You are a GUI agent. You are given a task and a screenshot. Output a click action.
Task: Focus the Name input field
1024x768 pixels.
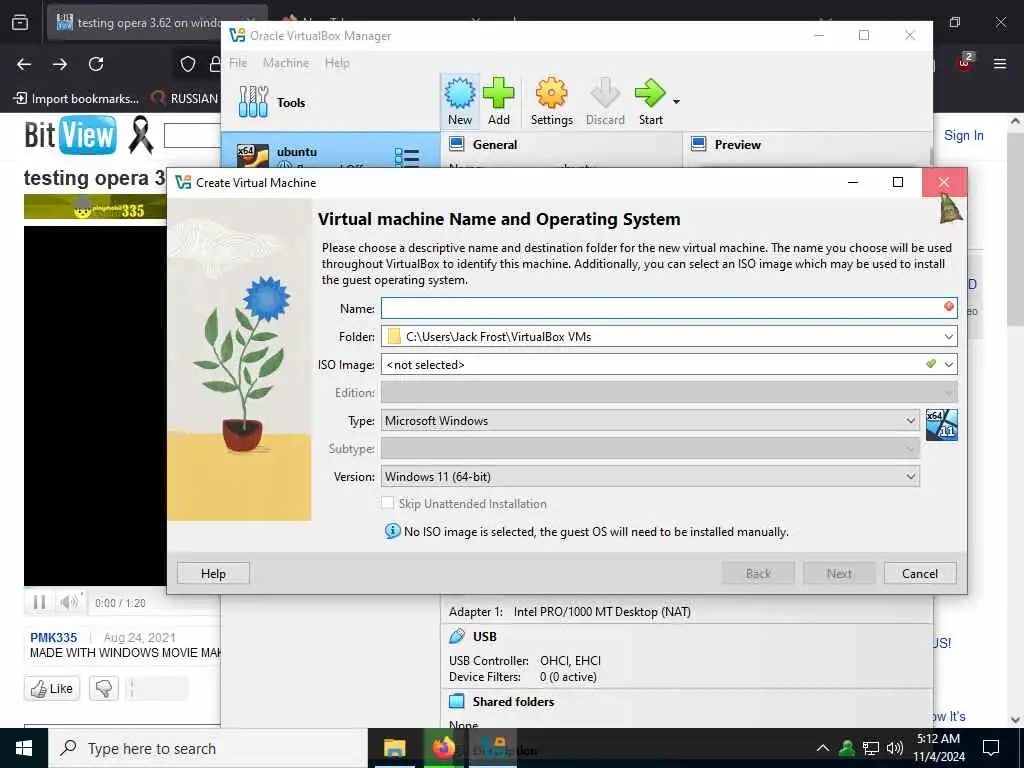pyautogui.click(x=669, y=308)
